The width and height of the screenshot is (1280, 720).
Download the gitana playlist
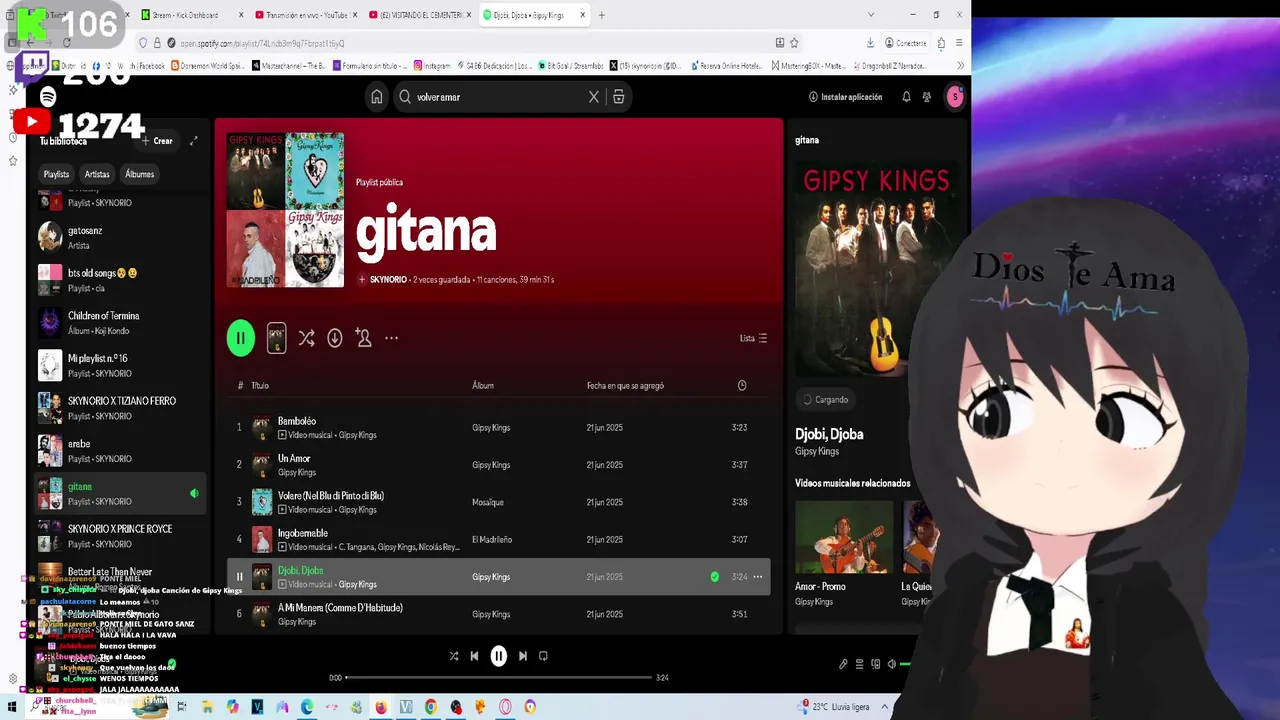coord(335,338)
